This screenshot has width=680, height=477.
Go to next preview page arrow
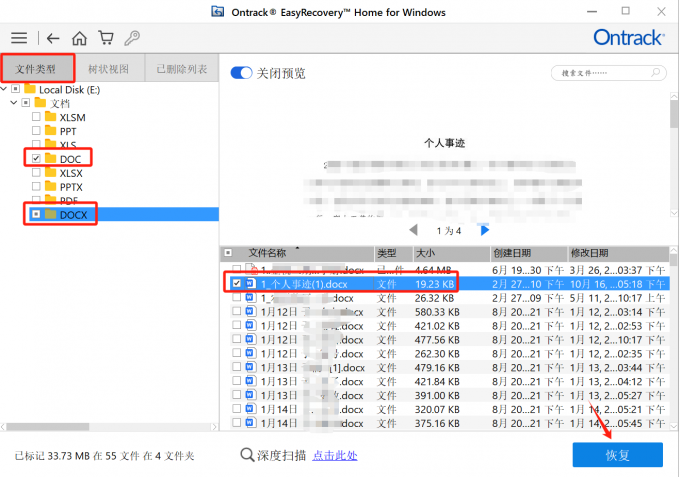point(485,230)
